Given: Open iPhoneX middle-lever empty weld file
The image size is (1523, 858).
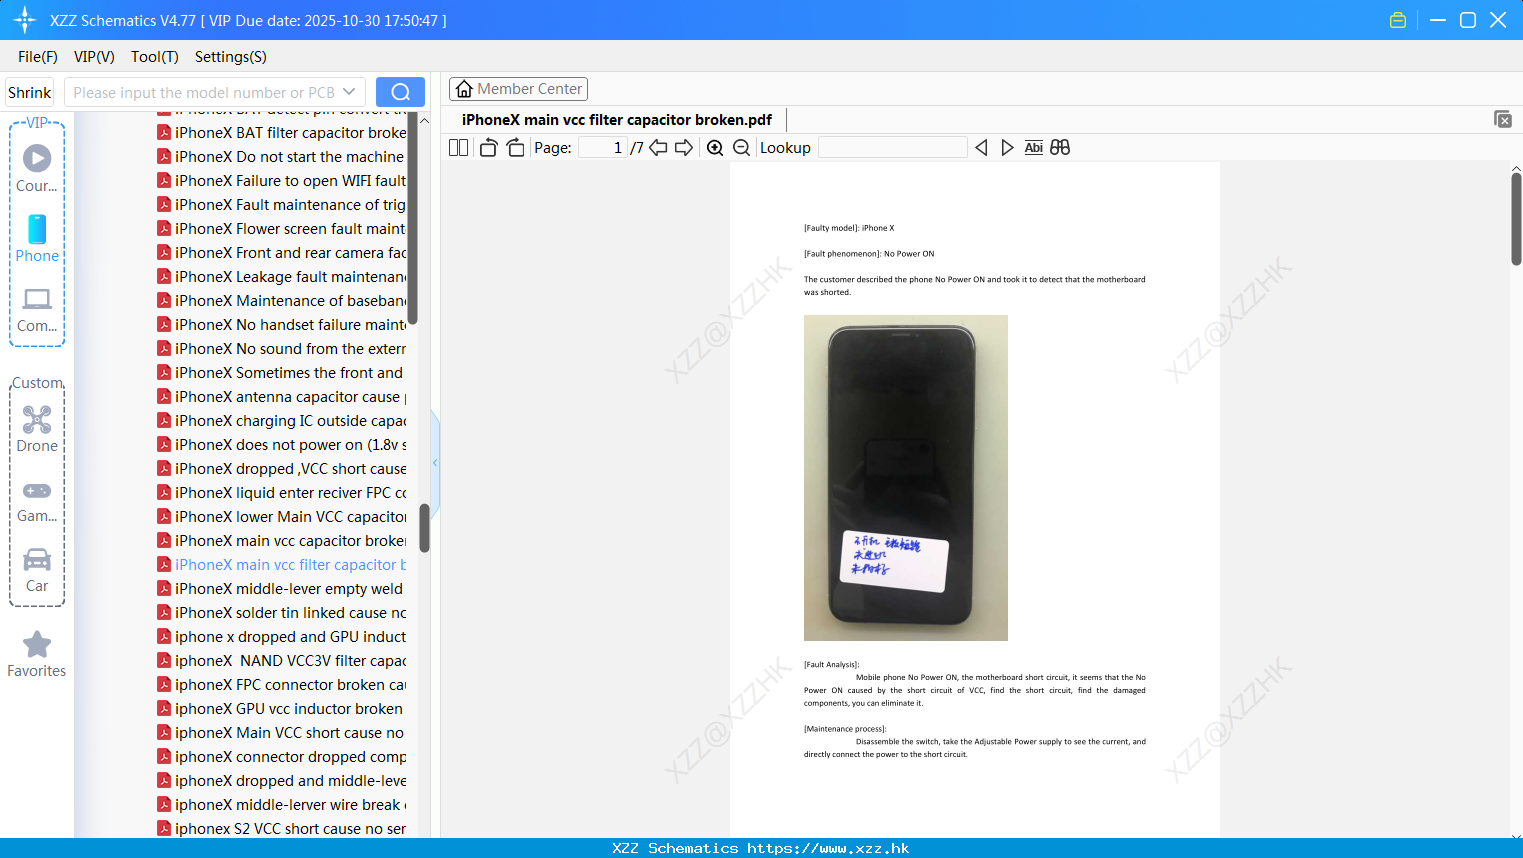Looking at the screenshot, I should tap(282, 588).
